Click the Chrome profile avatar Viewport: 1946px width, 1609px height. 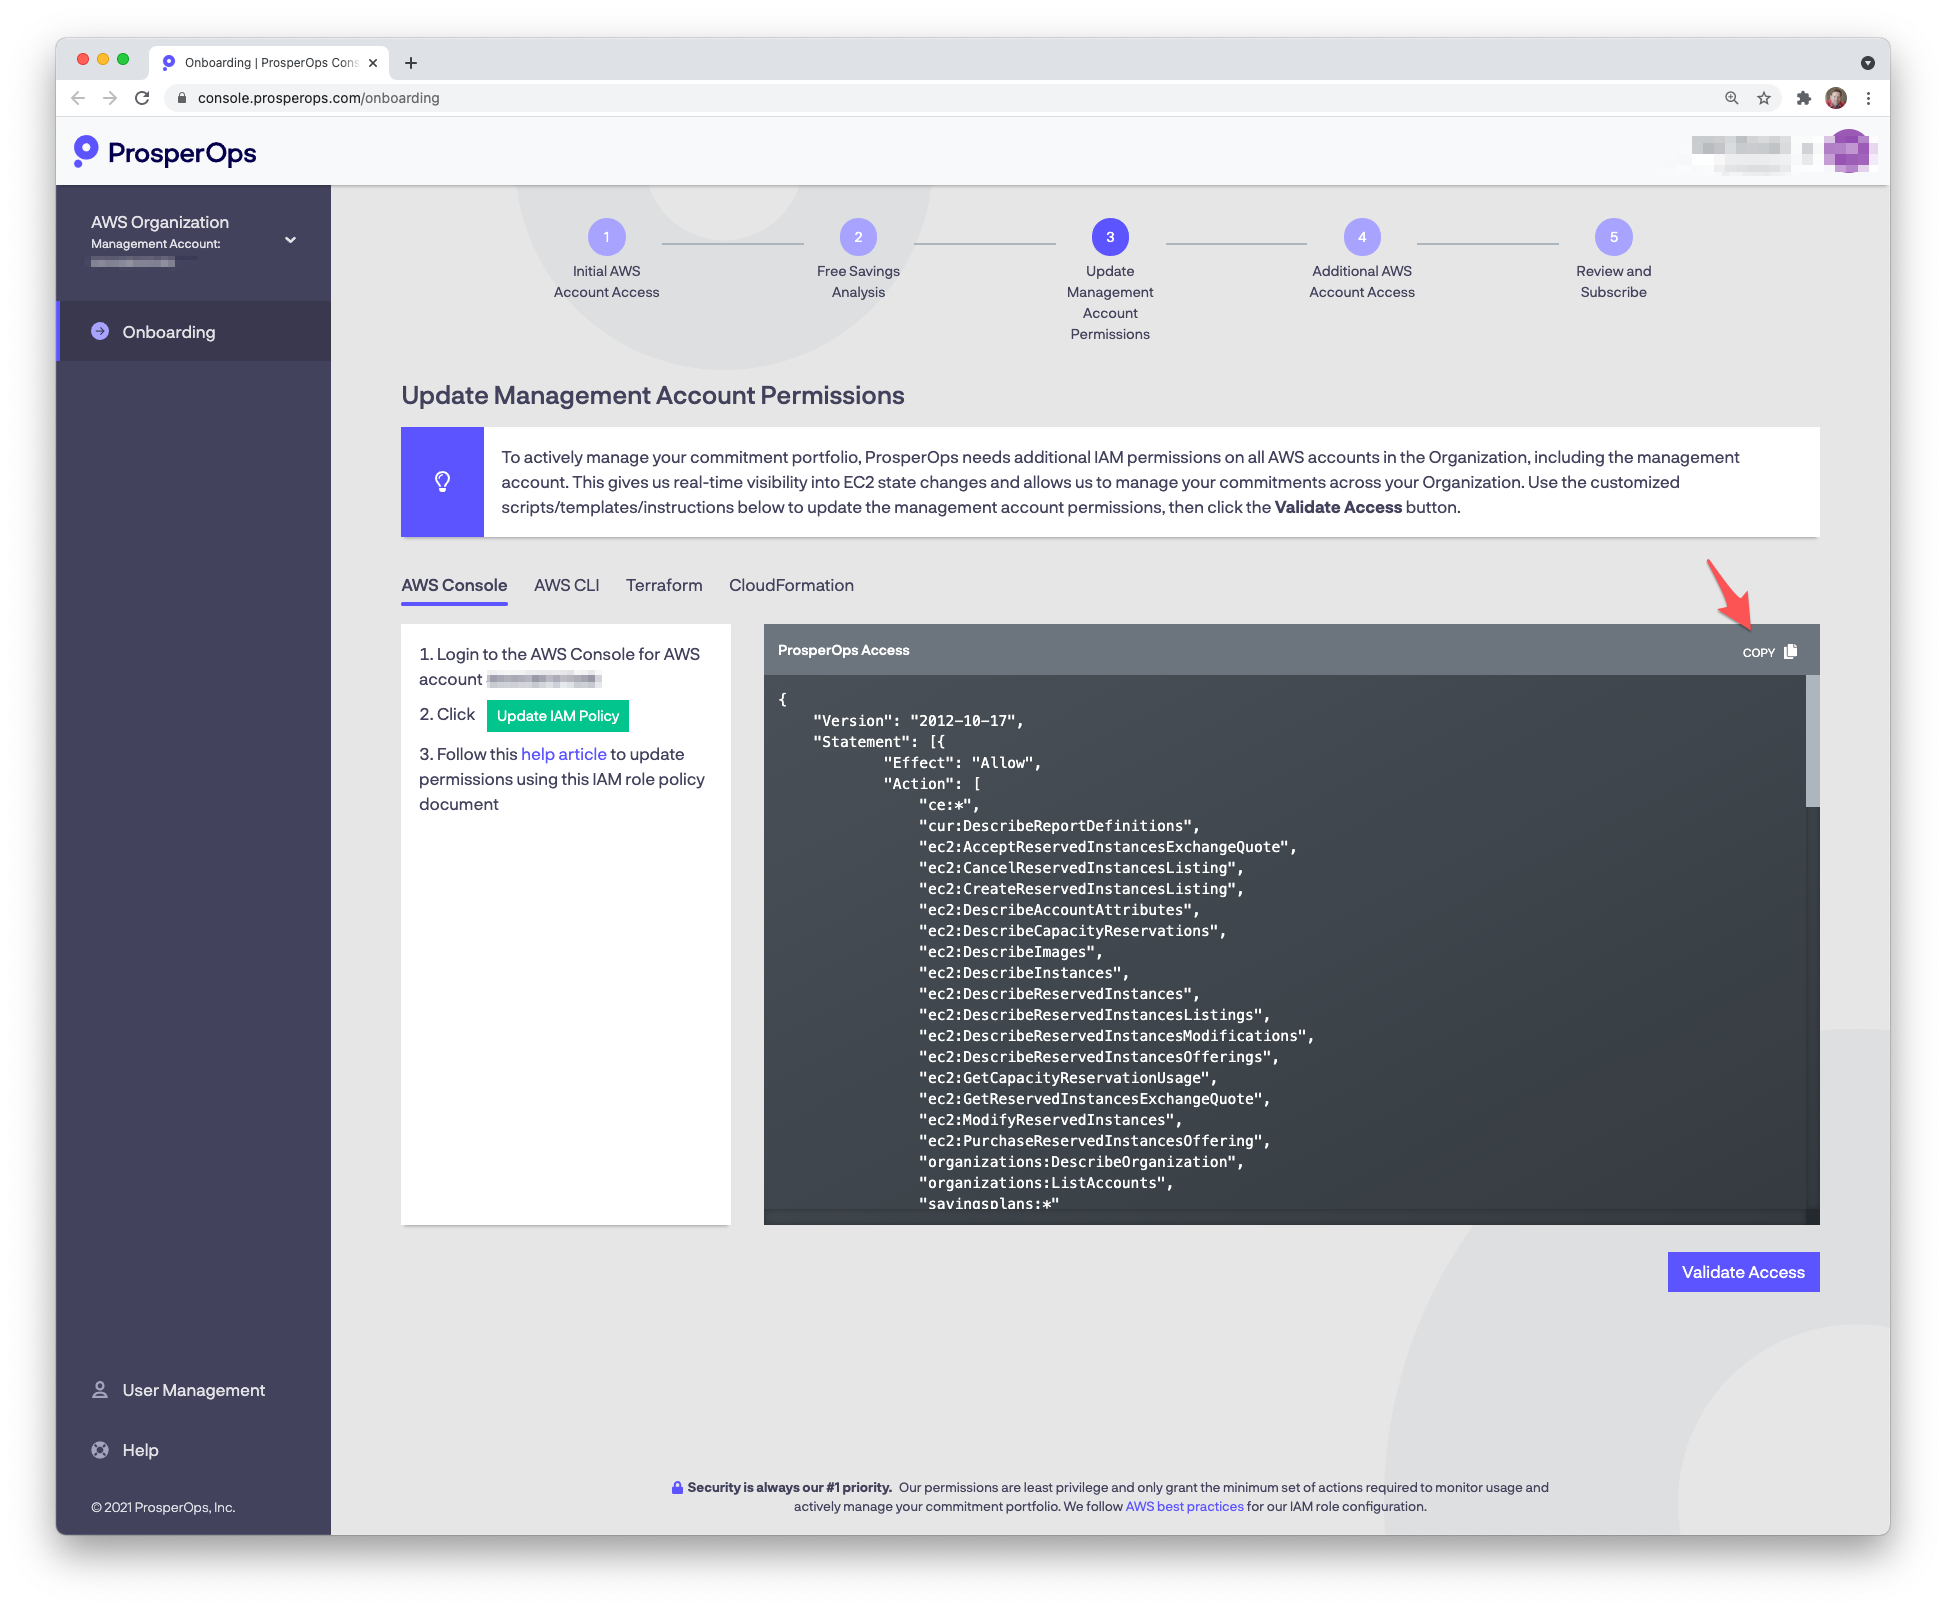[1836, 98]
